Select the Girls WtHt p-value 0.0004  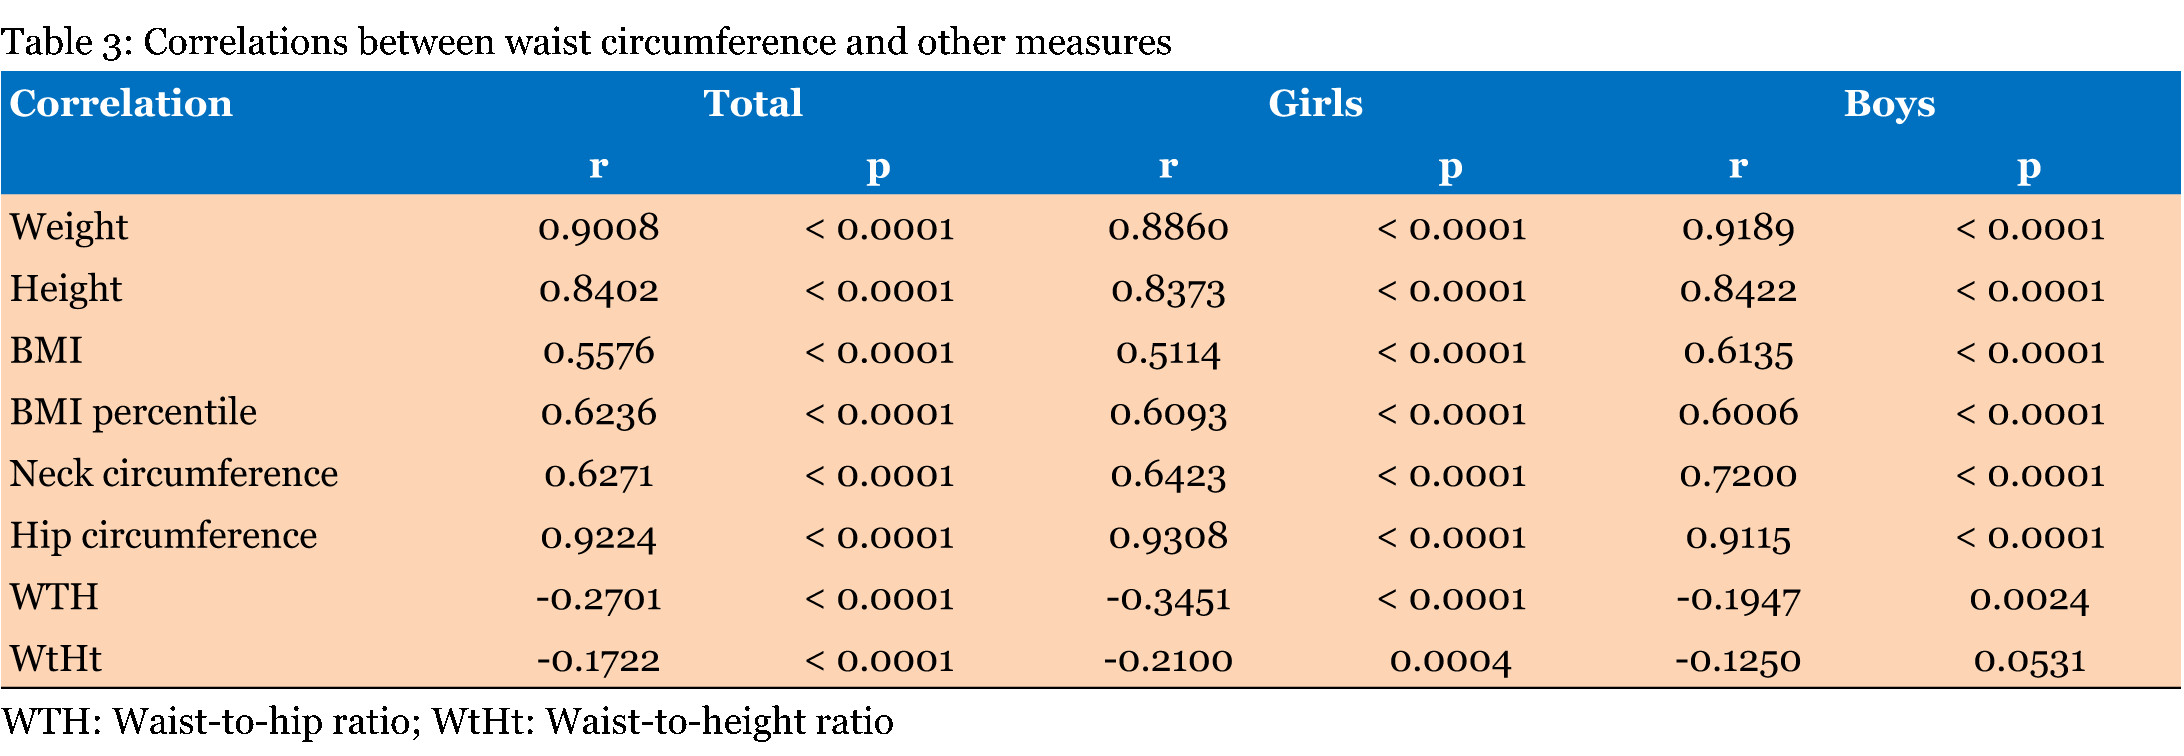(x=1450, y=660)
